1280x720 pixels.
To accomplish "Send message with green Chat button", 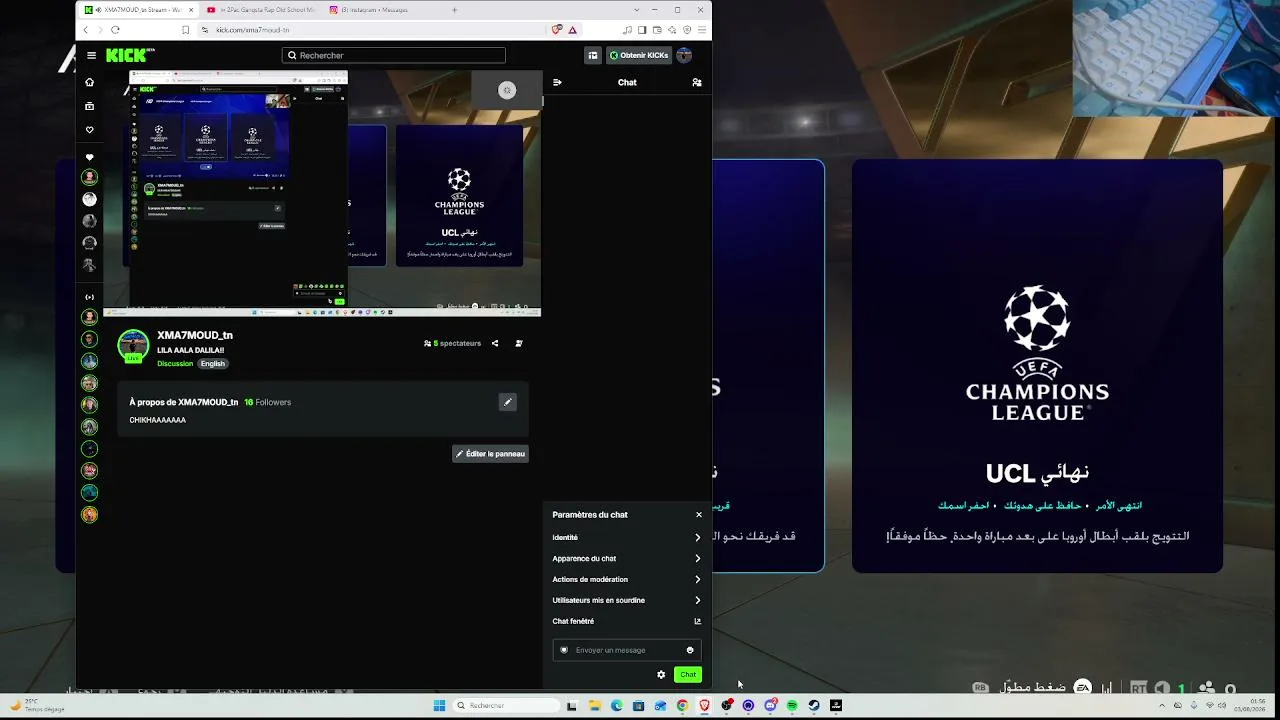I will (688, 675).
